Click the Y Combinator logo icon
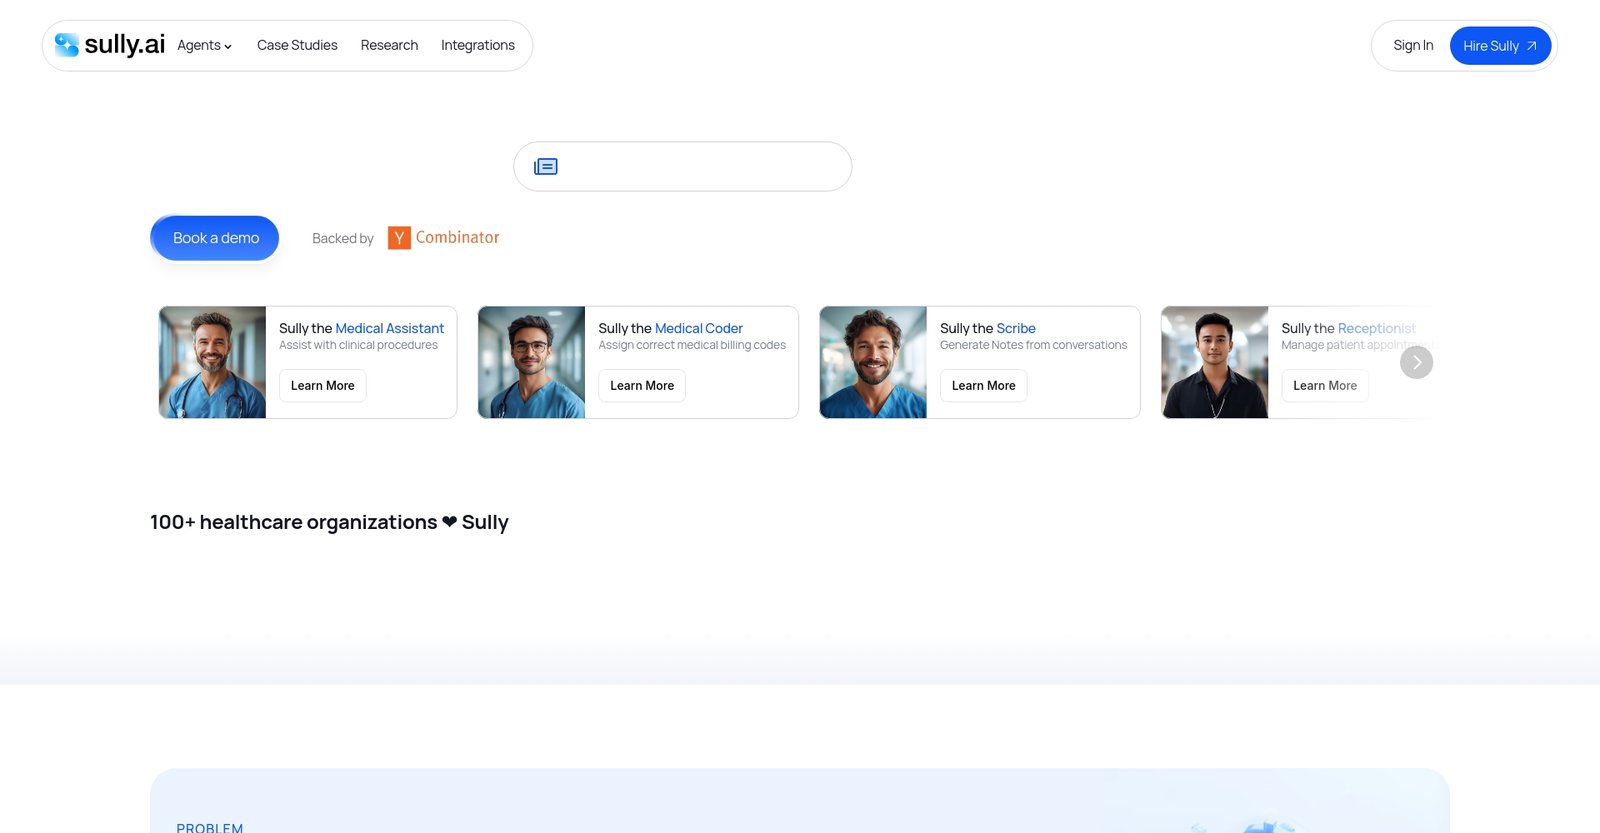The image size is (1600, 833). (x=399, y=238)
